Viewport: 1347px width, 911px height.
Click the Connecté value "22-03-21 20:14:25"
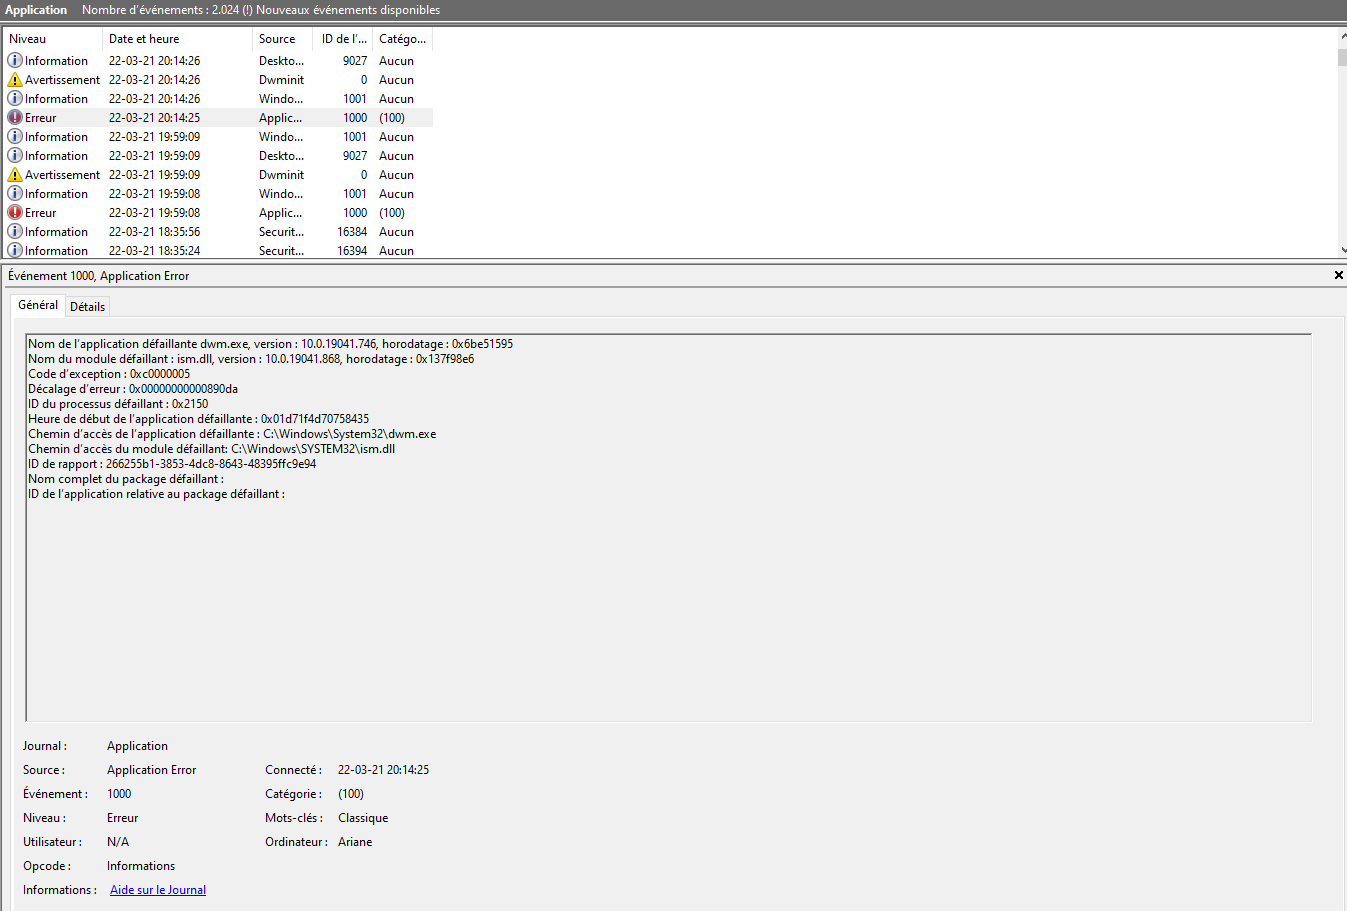tap(384, 770)
